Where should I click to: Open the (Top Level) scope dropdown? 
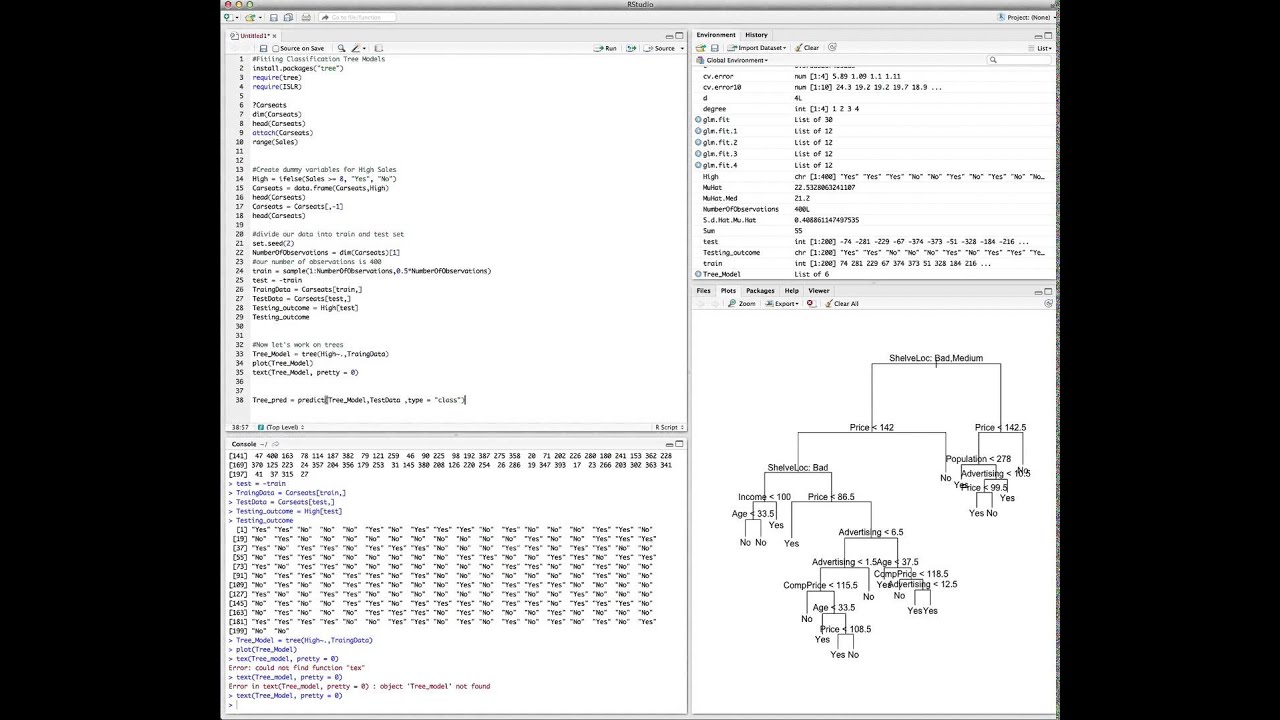pyautogui.click(x=283, y=427)
